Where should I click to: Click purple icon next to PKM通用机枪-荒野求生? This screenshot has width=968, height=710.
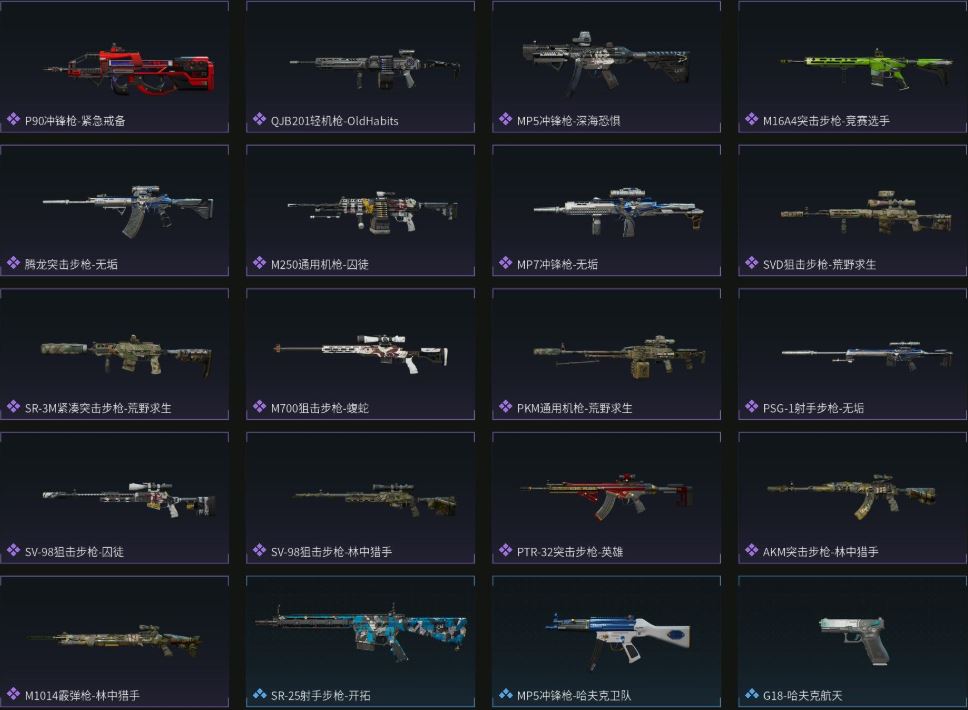(x=506, y=407)
